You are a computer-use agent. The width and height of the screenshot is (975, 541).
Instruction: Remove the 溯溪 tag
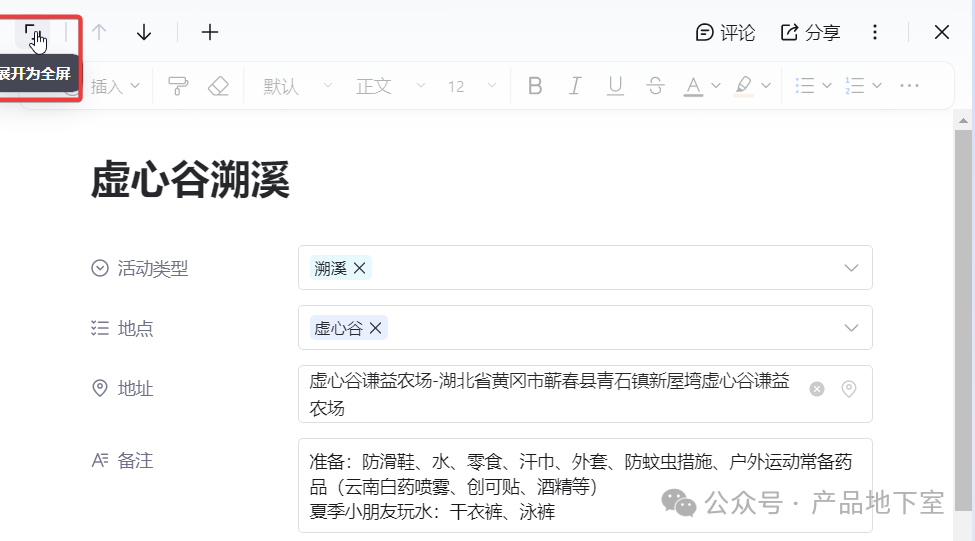pyautogui.click(x=359, y=268)
